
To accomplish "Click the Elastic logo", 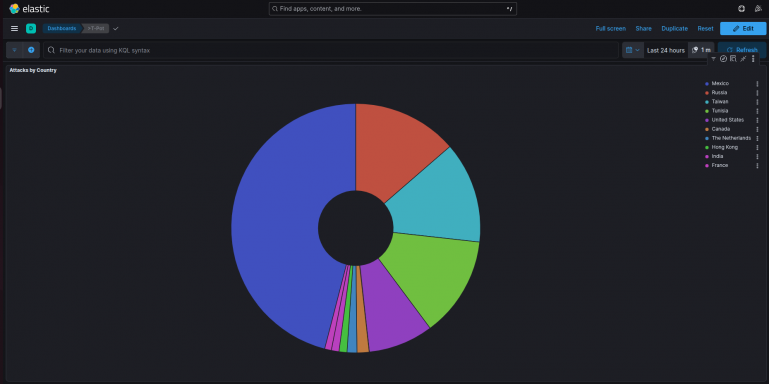I will click(x=29, y=9).
